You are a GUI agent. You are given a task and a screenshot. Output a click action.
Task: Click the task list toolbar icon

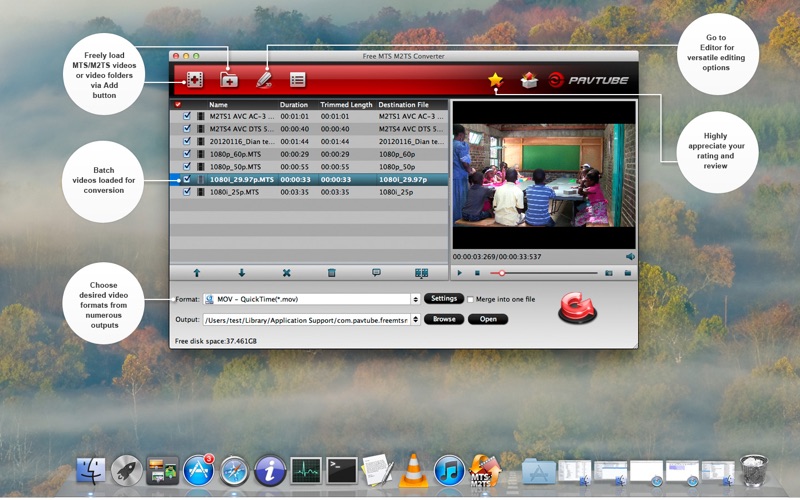(297, 80)
